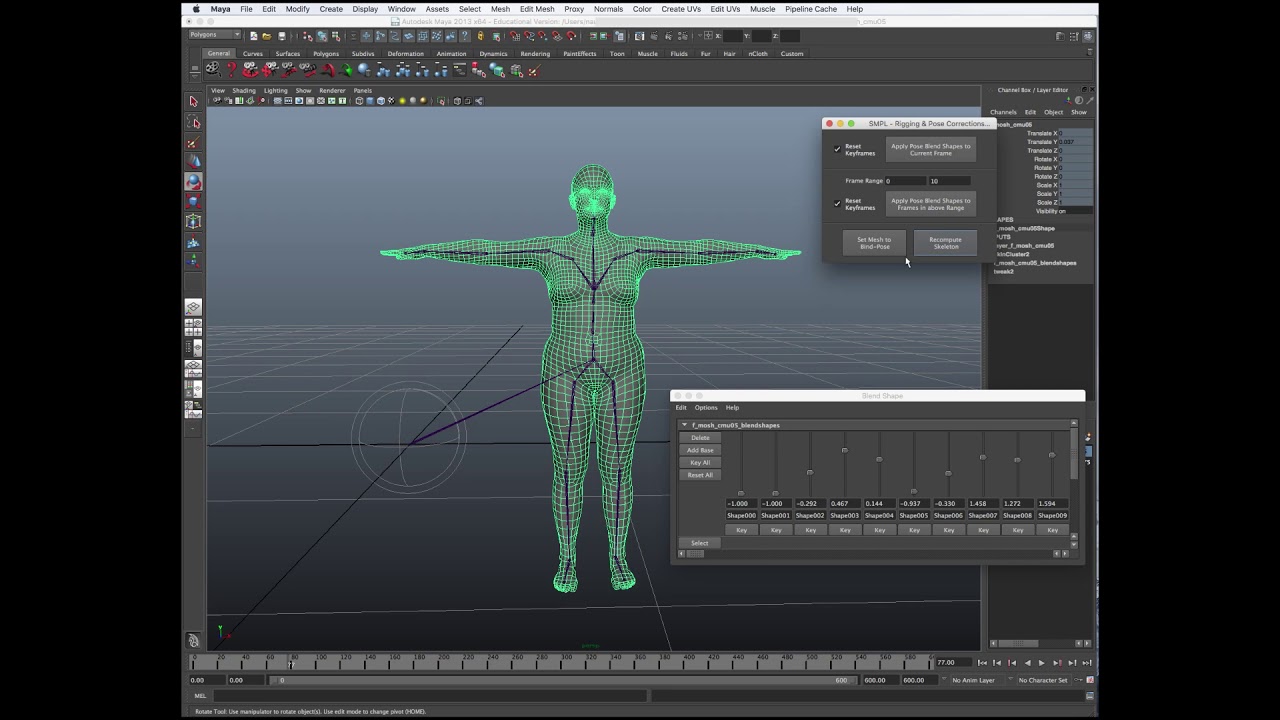Toggle the viewport grid icon
This screenshot has width=1280, height=720.
(277, 101)
